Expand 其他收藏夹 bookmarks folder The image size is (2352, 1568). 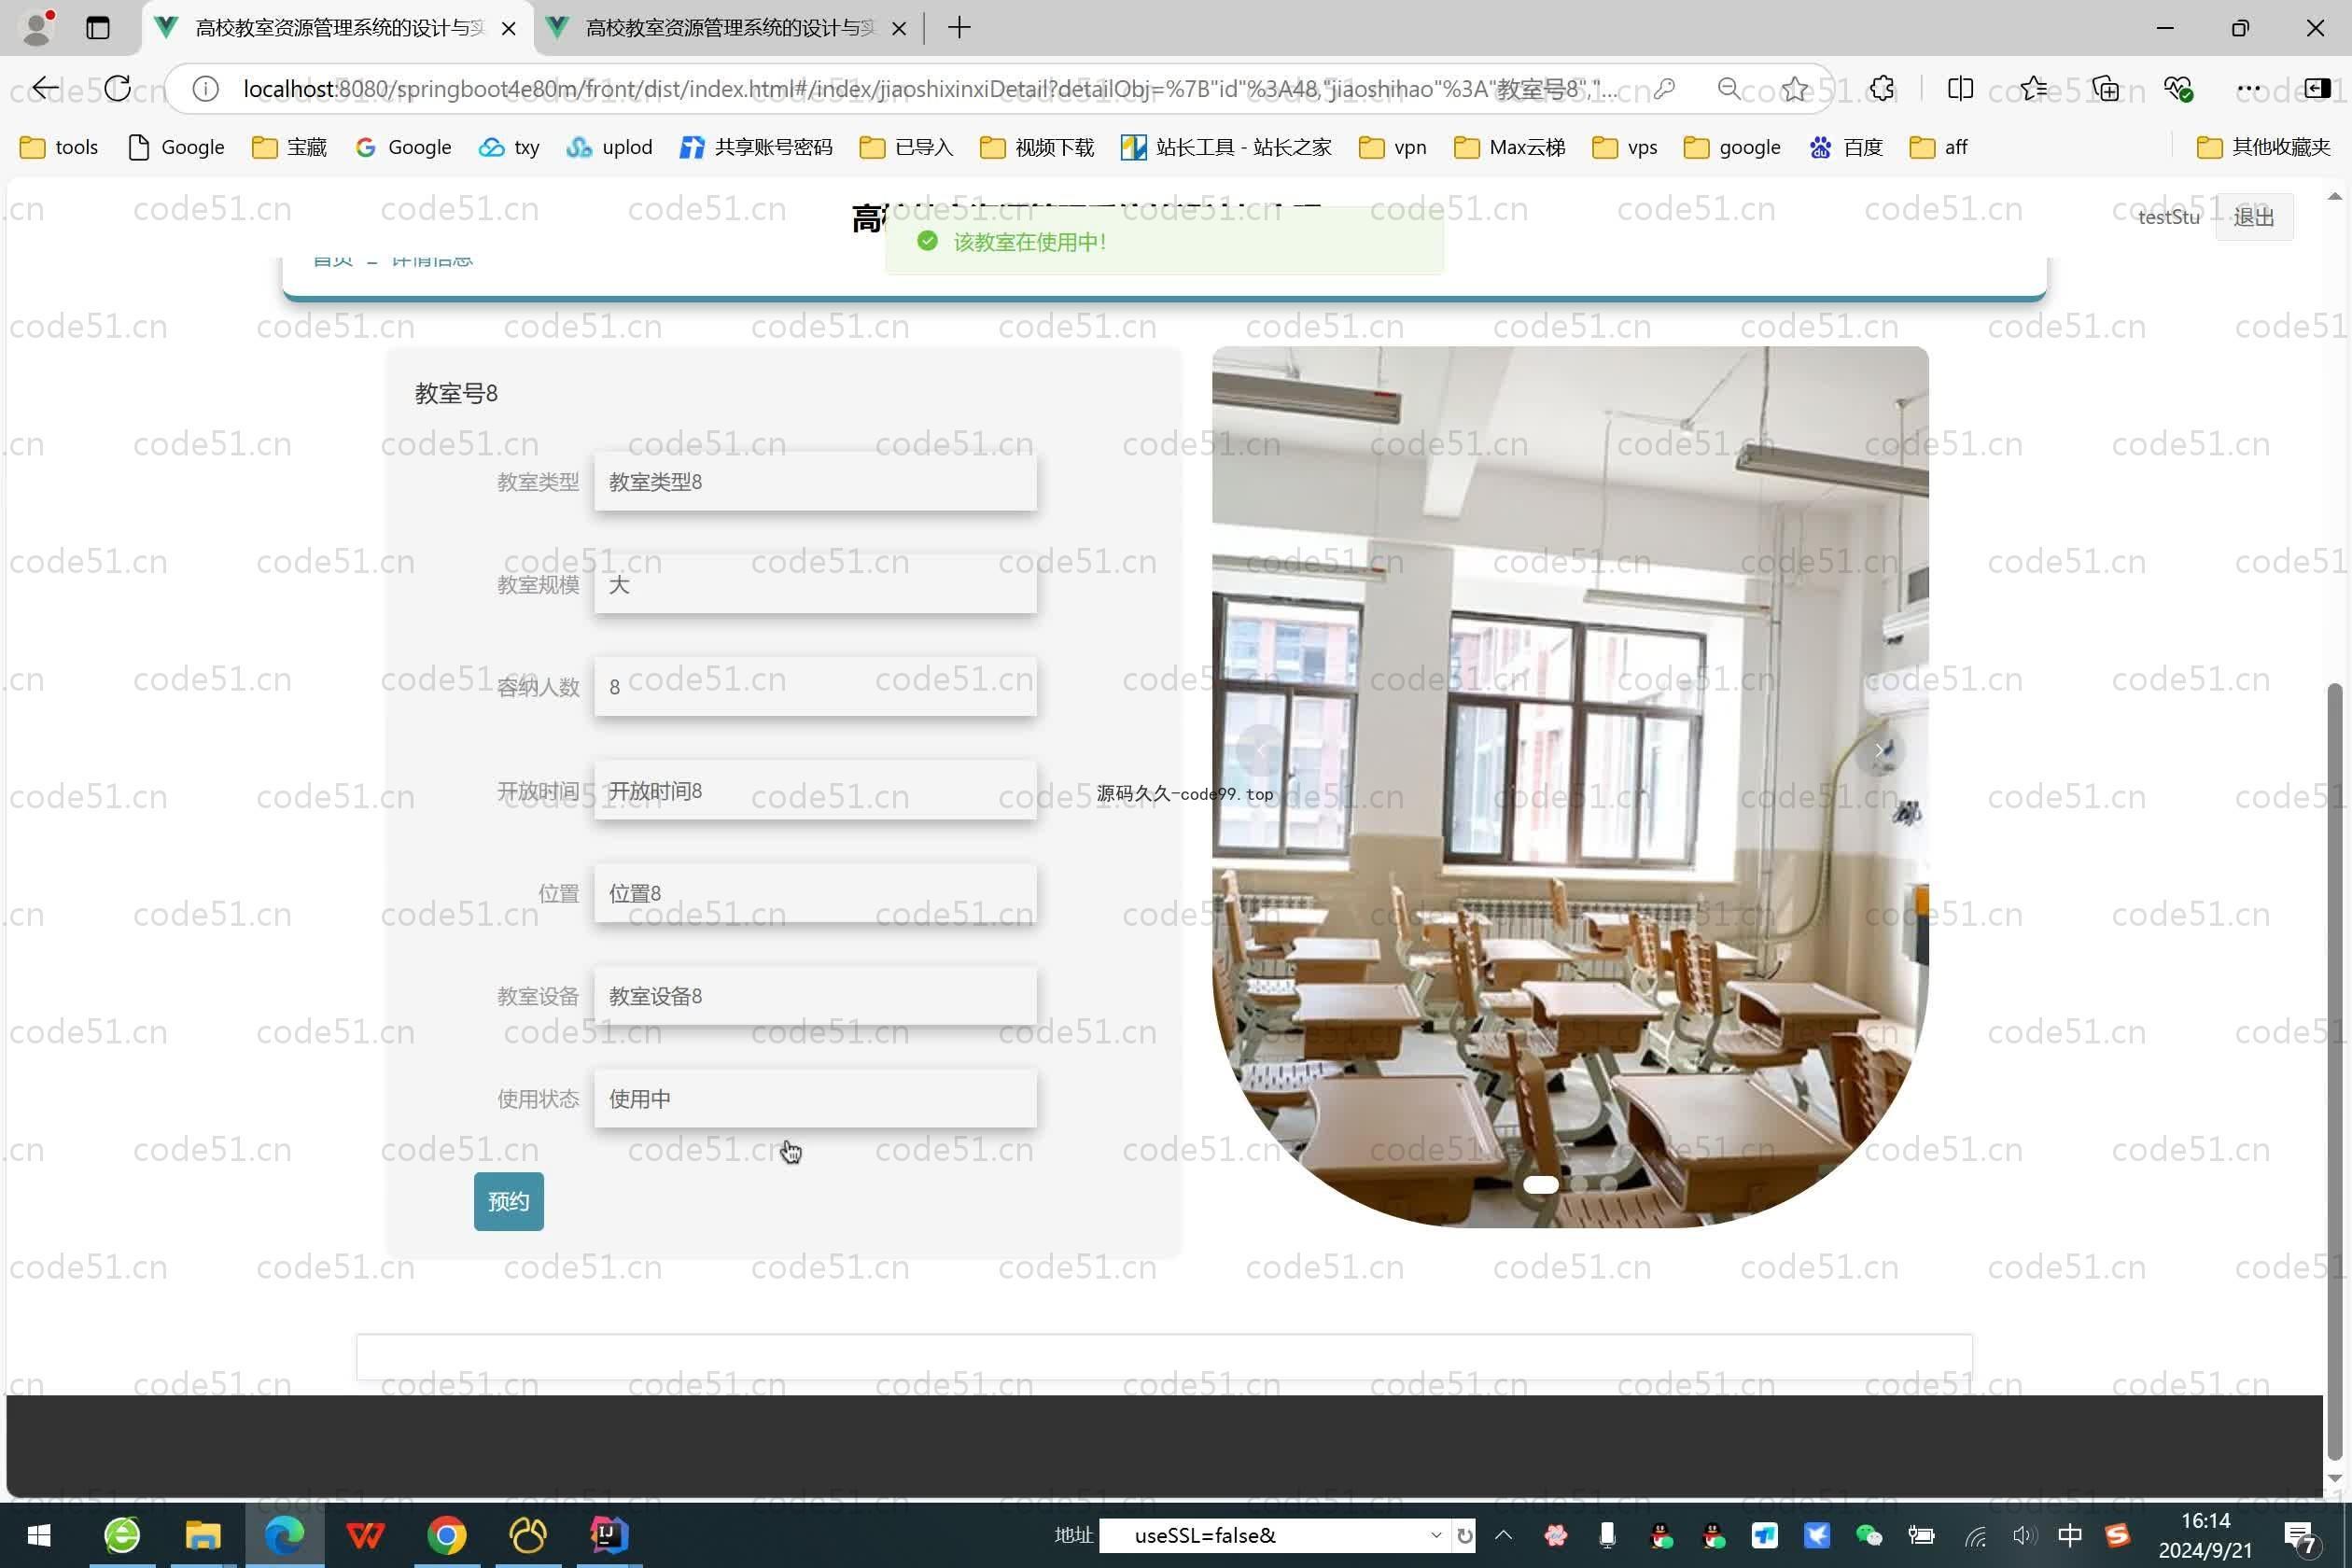click(2264, 147)
